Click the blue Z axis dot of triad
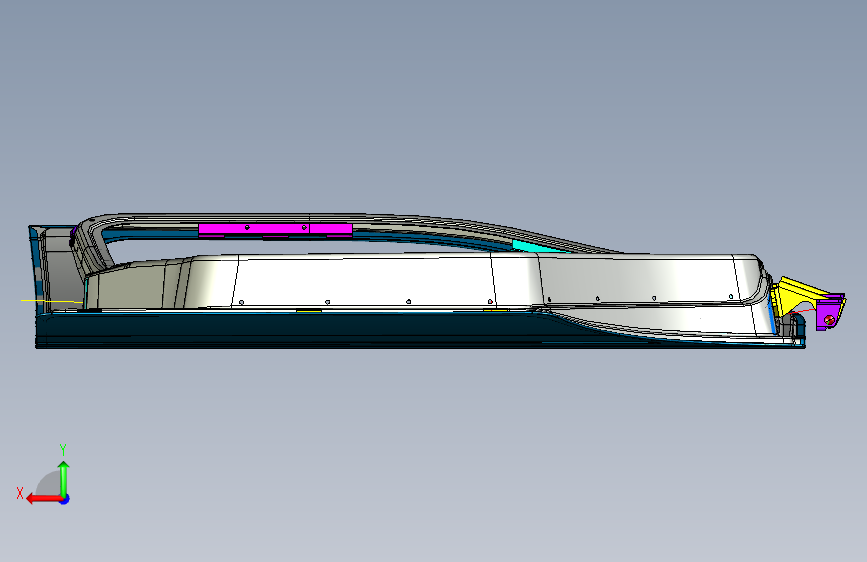The width and height of the screenshot is (867, 562). [x=65, y=499]
